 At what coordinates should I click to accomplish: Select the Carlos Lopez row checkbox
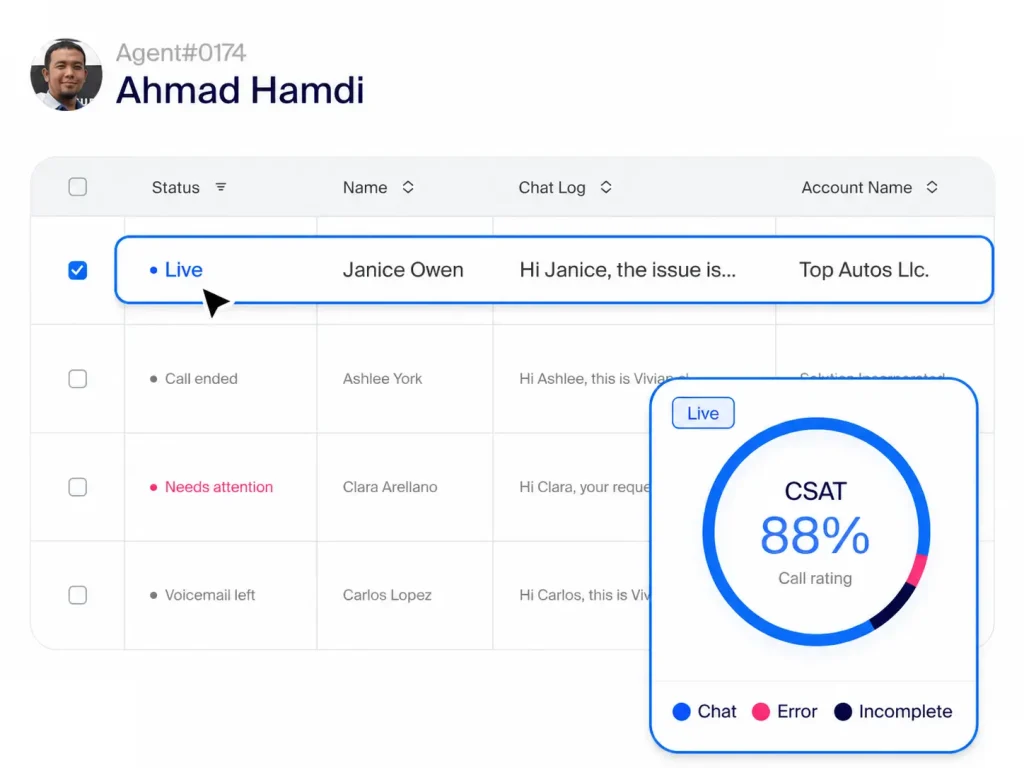(x=78, y=595)
